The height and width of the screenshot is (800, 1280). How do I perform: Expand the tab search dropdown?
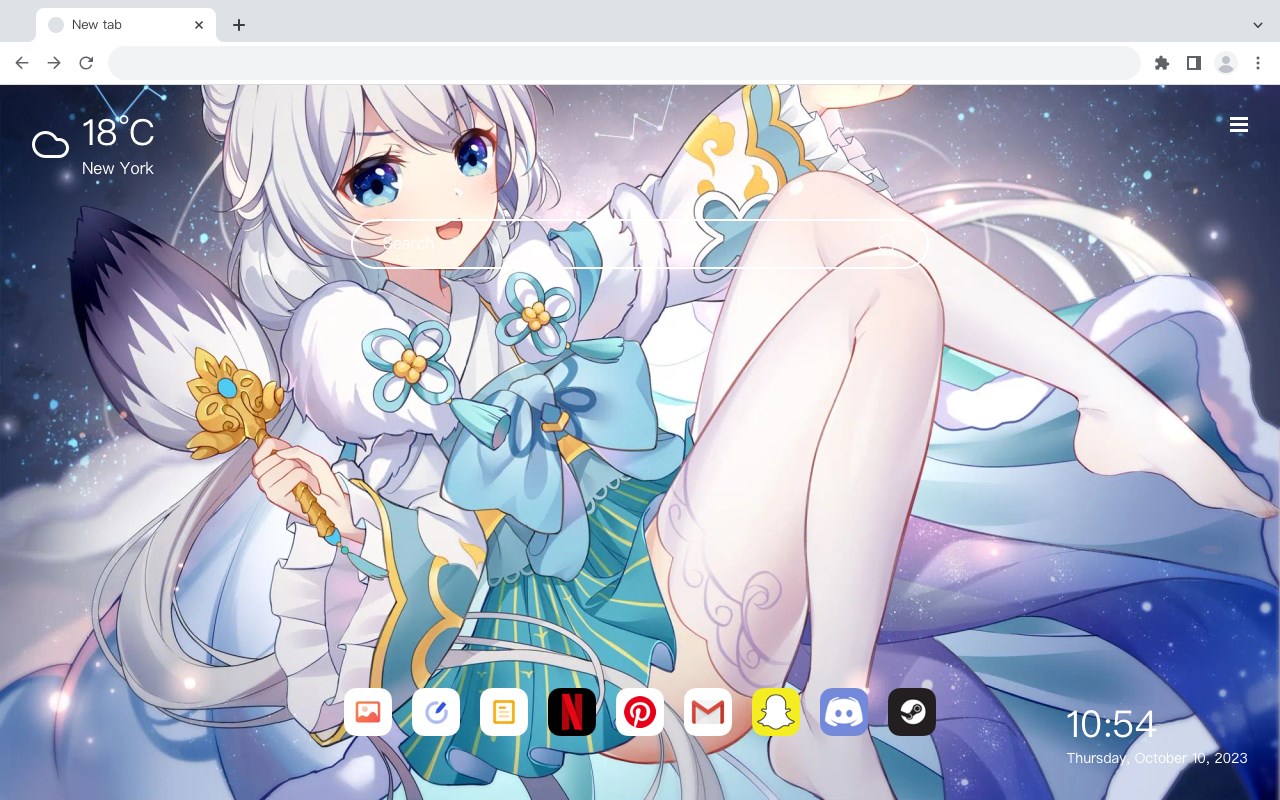coord(1258,25)
